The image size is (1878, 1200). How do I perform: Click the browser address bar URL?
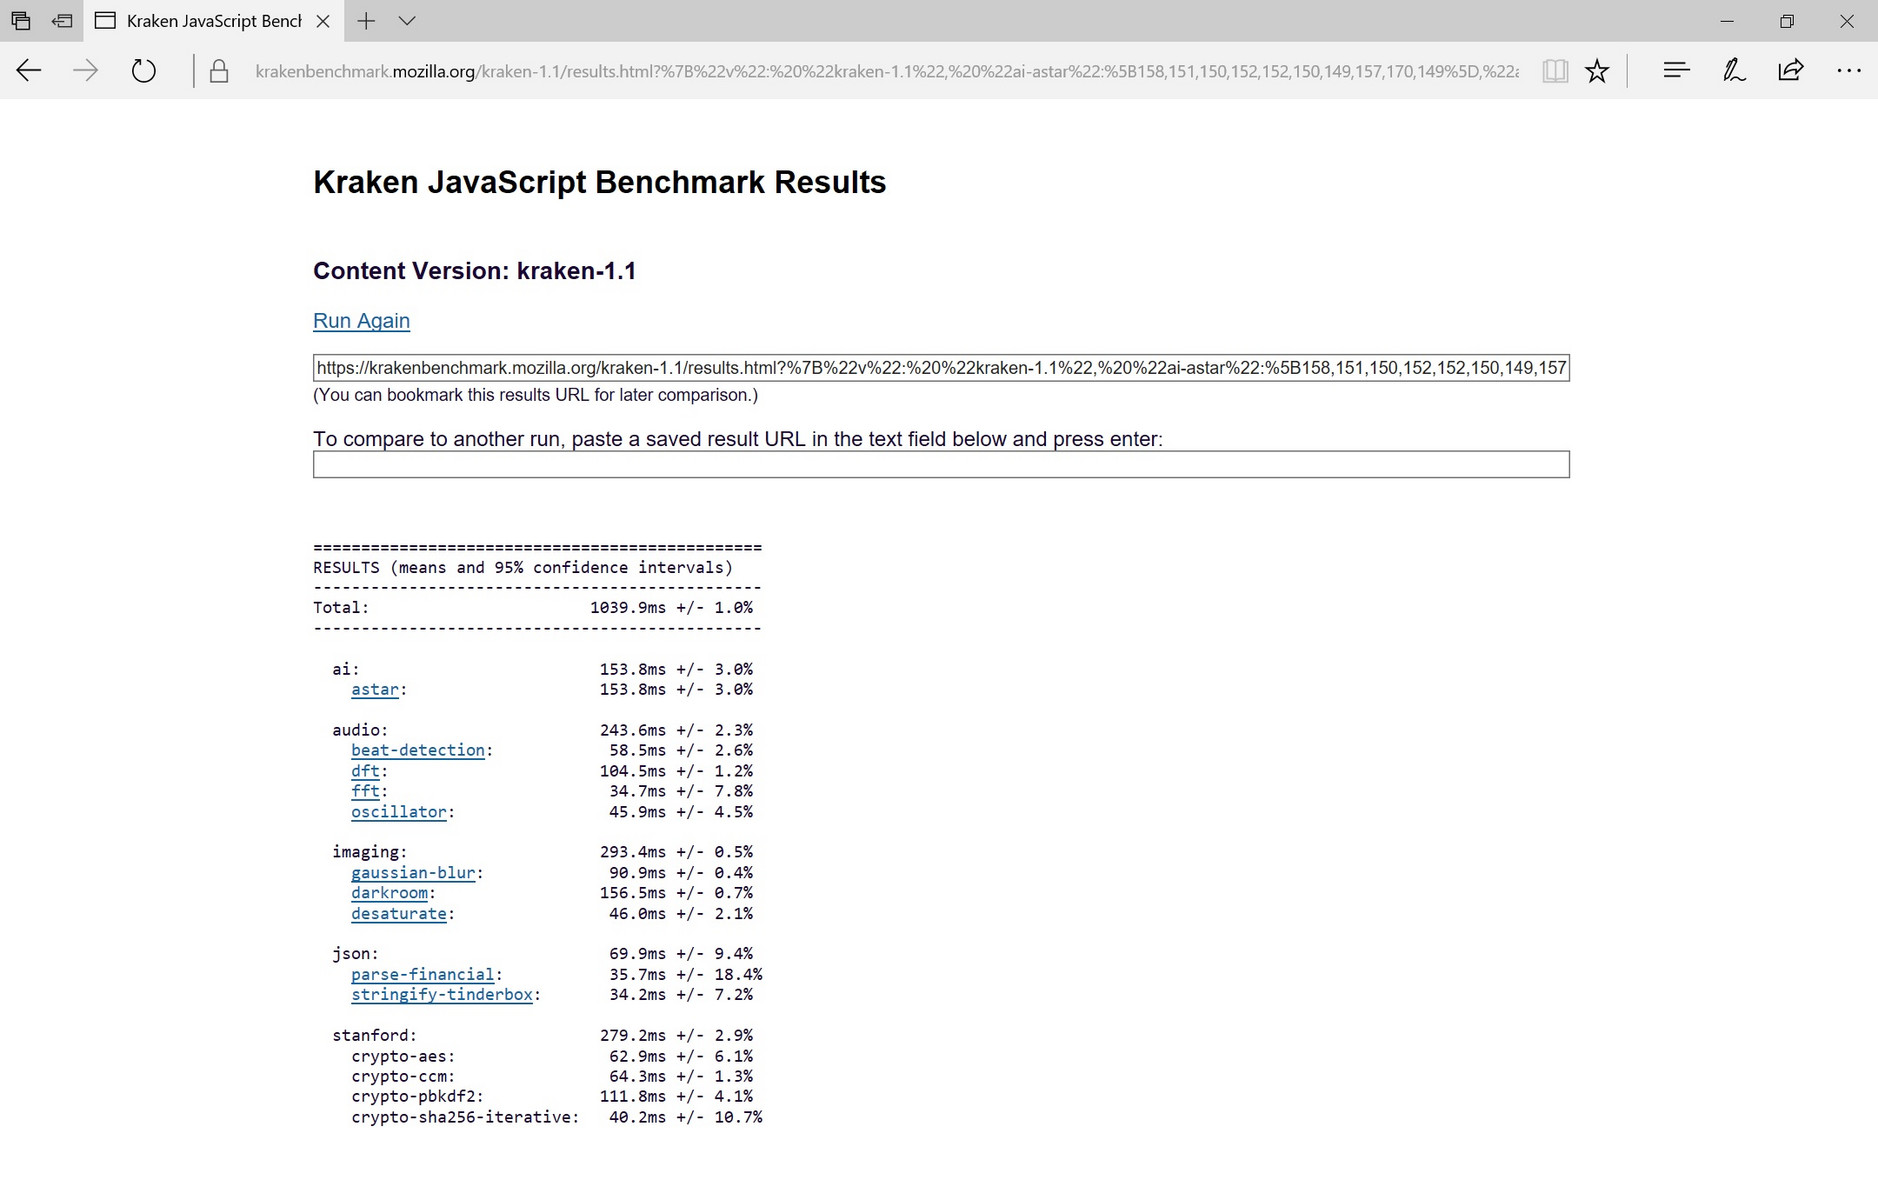tap(886, 71)
